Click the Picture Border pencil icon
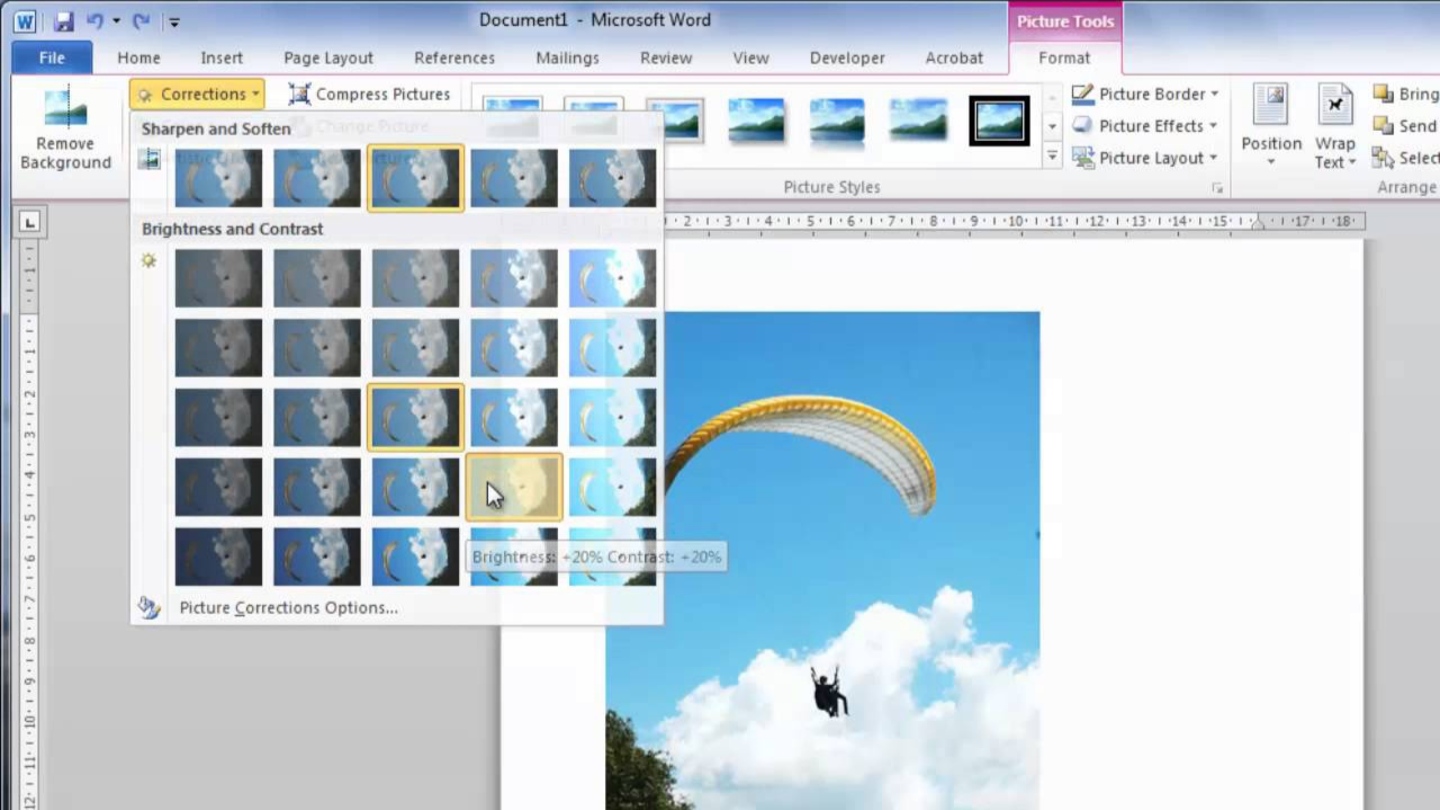Viewport: 1440px width, 810px height. coord(1082,94)
